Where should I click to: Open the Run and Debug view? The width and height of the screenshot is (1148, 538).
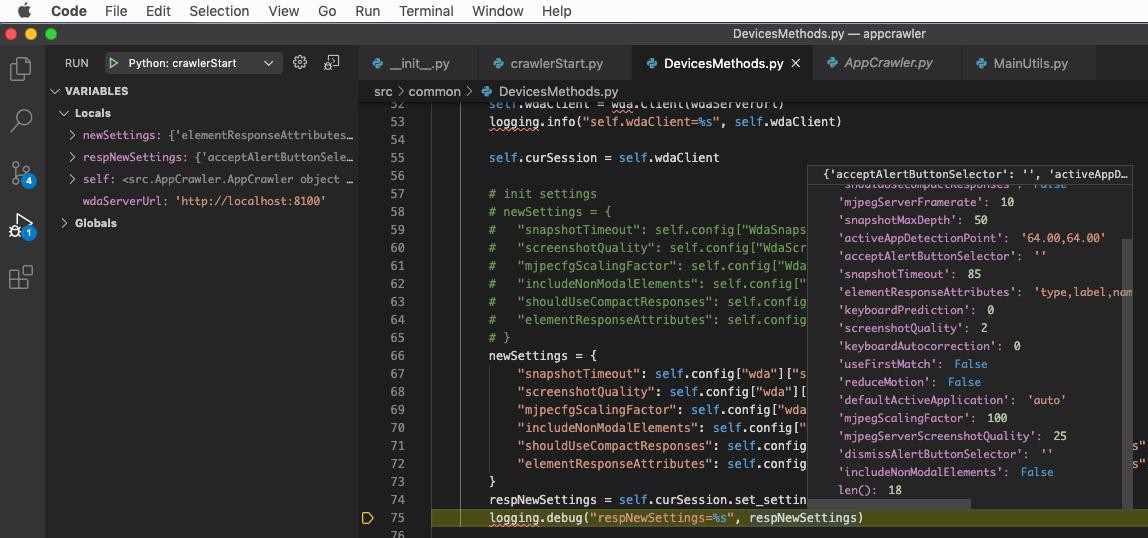(x=22, y=225)
